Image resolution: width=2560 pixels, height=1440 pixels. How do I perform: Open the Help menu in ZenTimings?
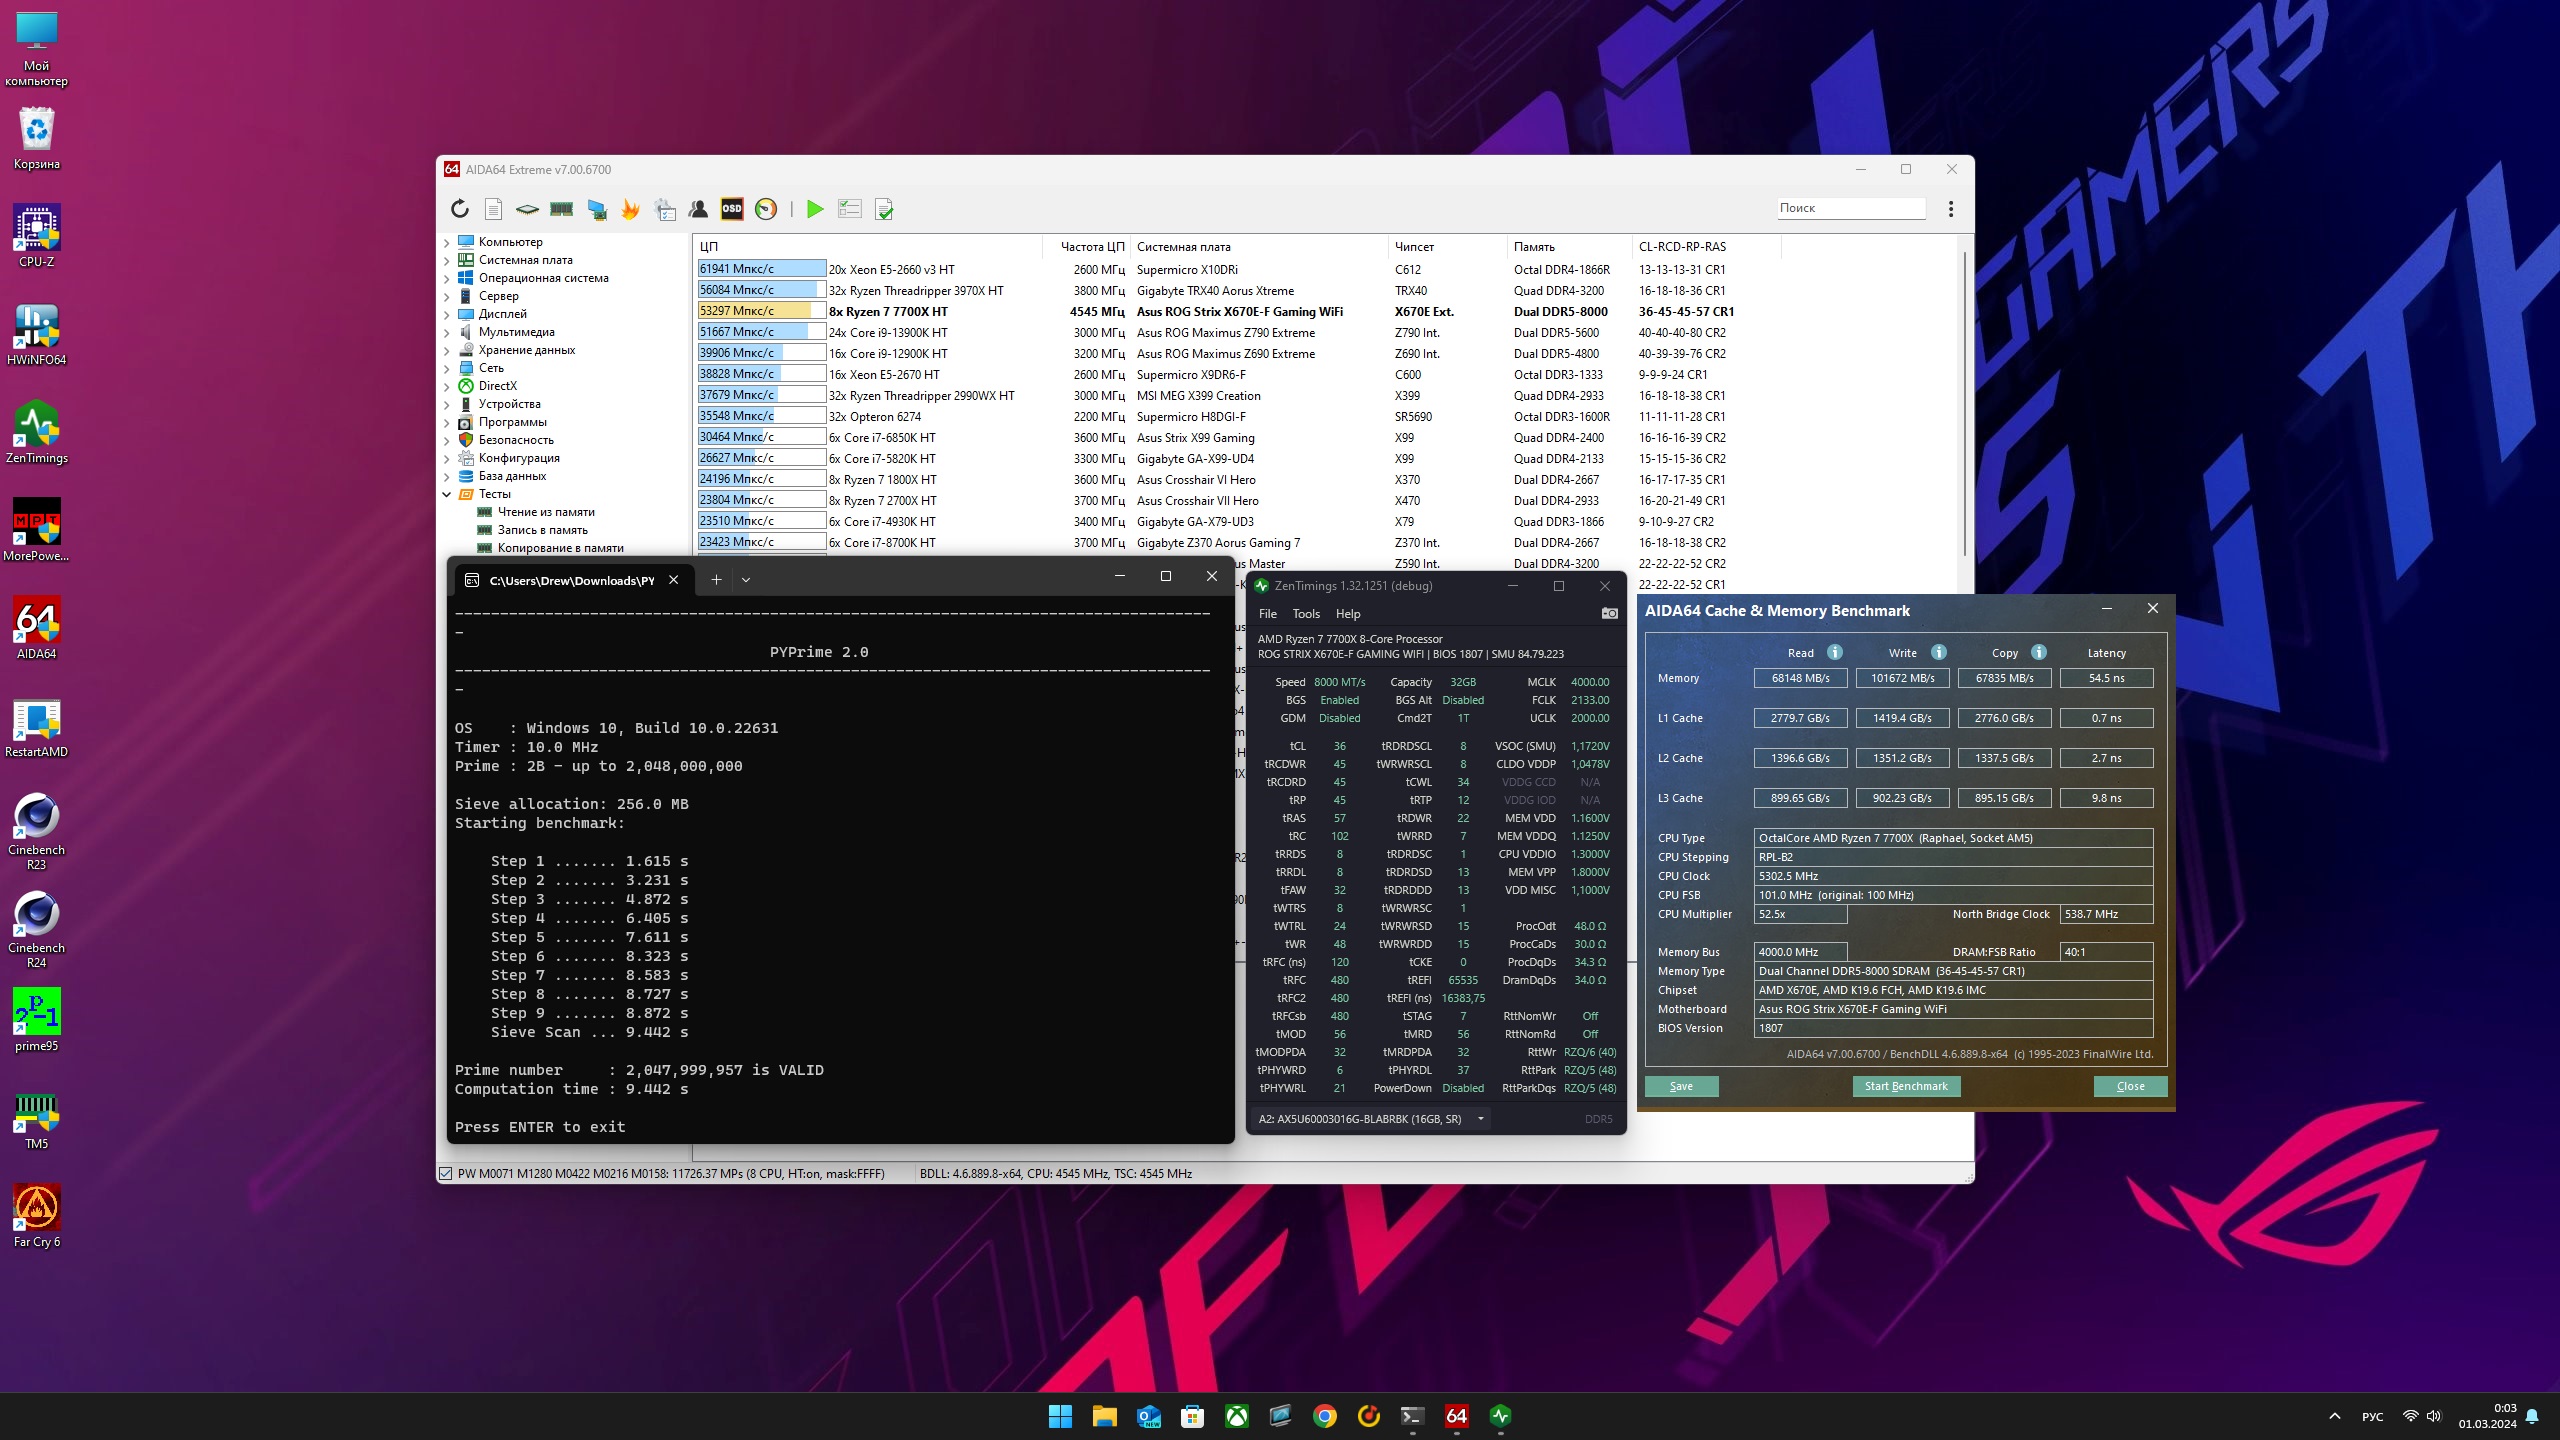(1347, 613)
